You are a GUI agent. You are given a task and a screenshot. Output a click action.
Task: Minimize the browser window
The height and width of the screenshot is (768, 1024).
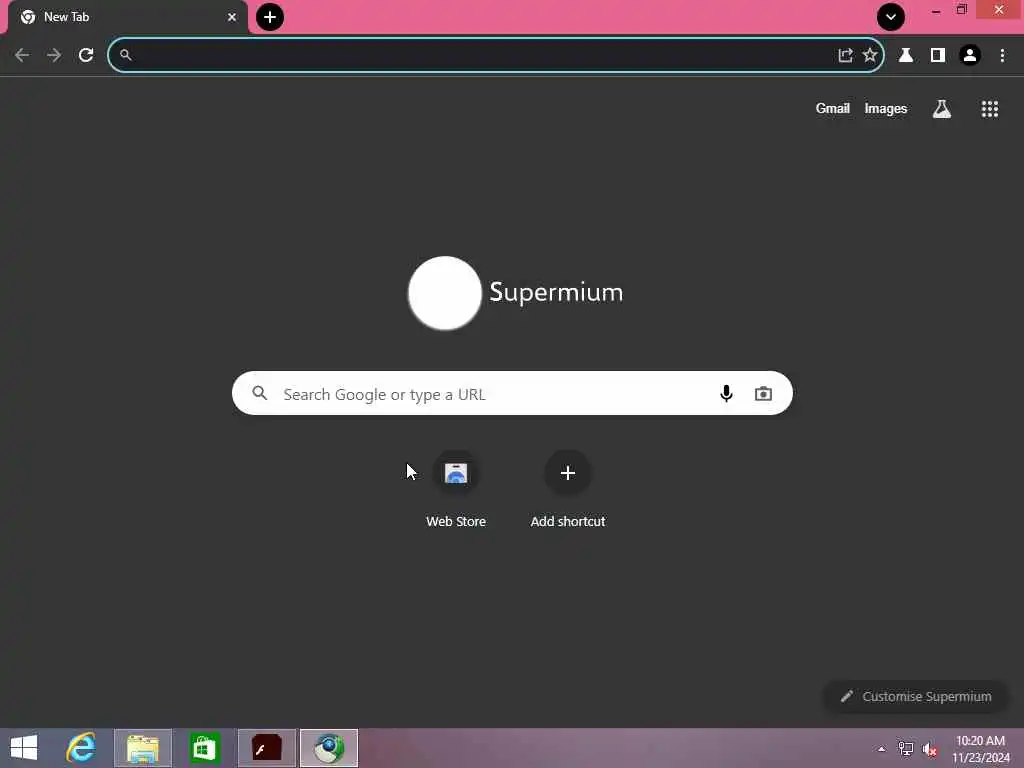936,10
